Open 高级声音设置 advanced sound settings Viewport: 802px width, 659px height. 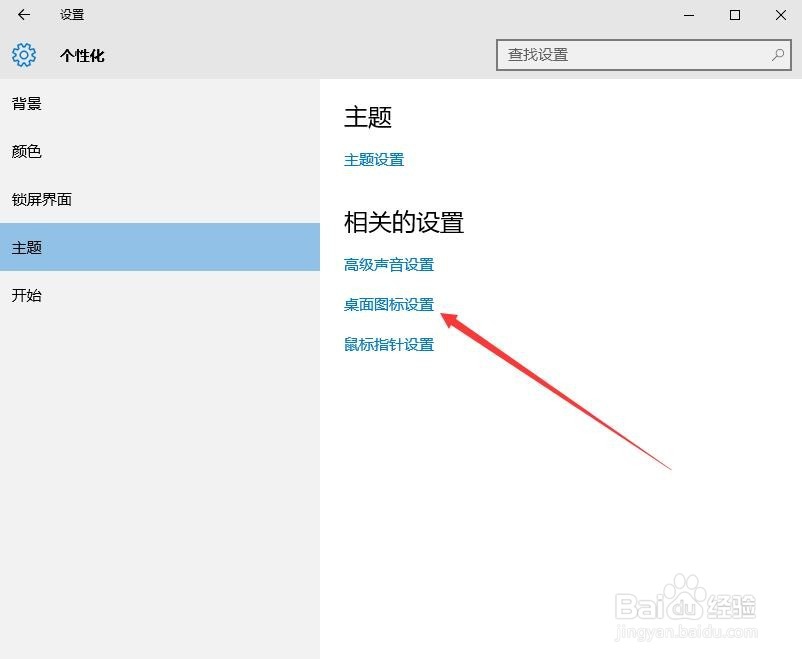(x=389, y=264)
